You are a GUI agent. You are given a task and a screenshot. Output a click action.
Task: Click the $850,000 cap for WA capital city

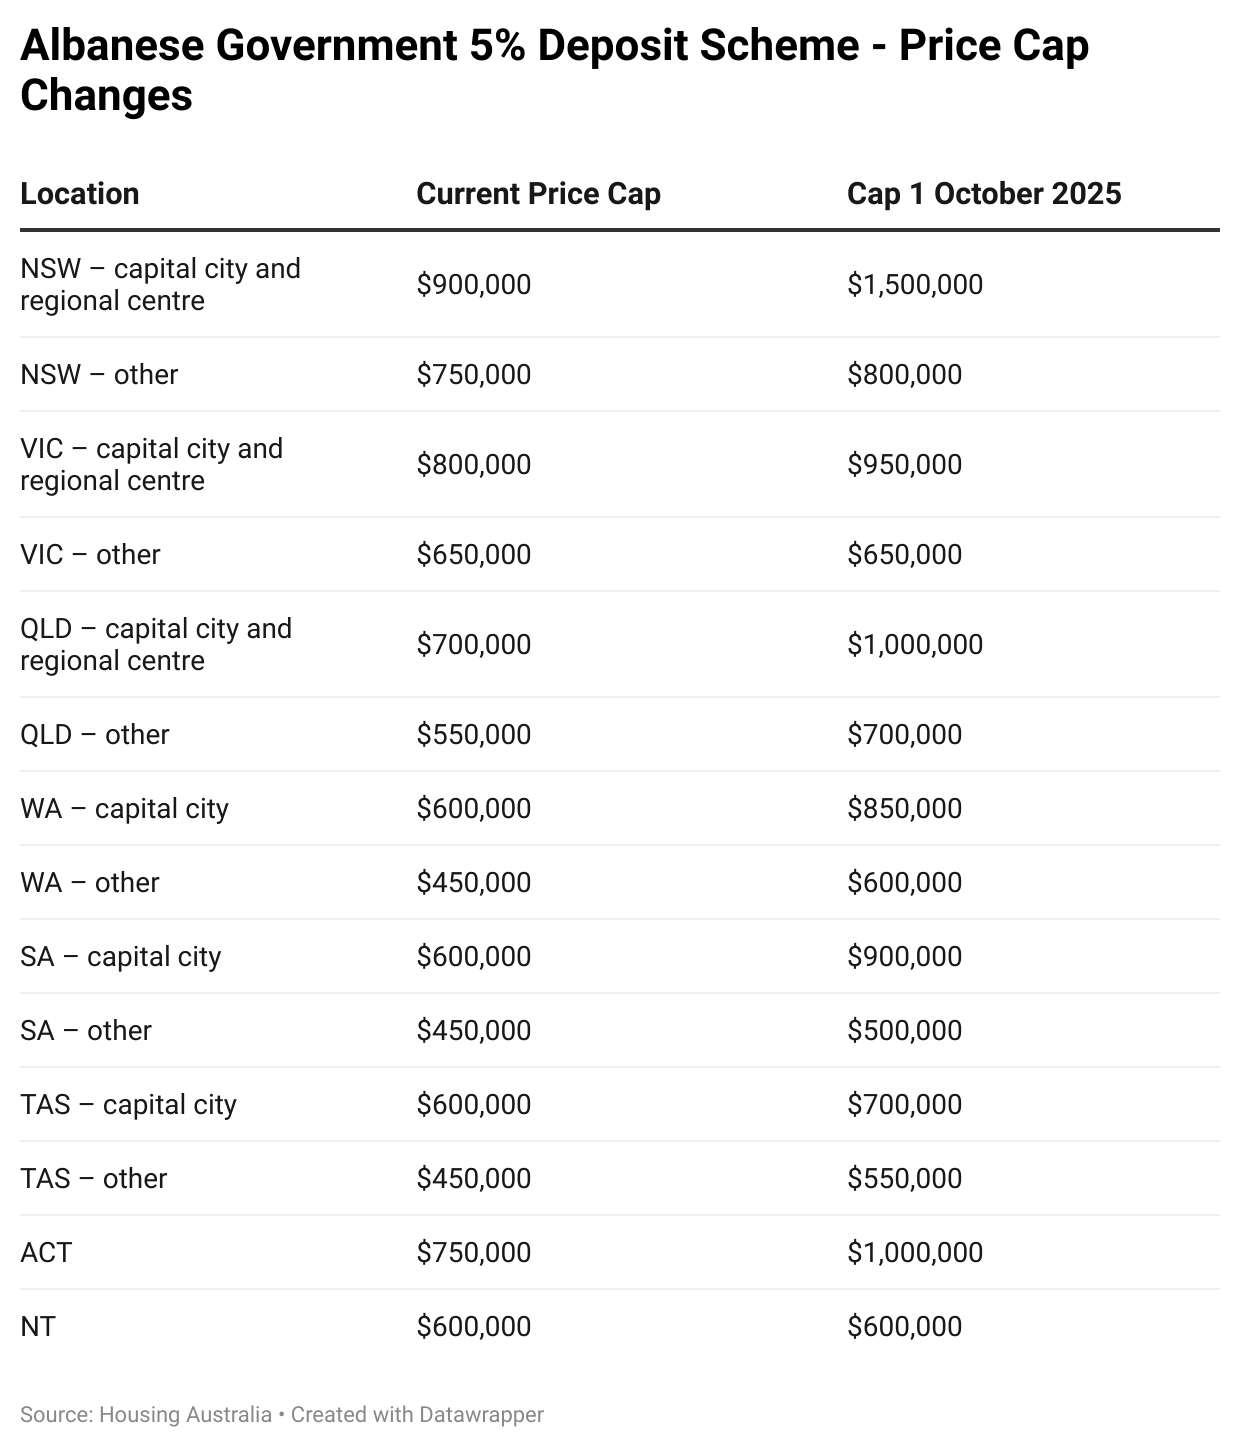pos(904,809)
